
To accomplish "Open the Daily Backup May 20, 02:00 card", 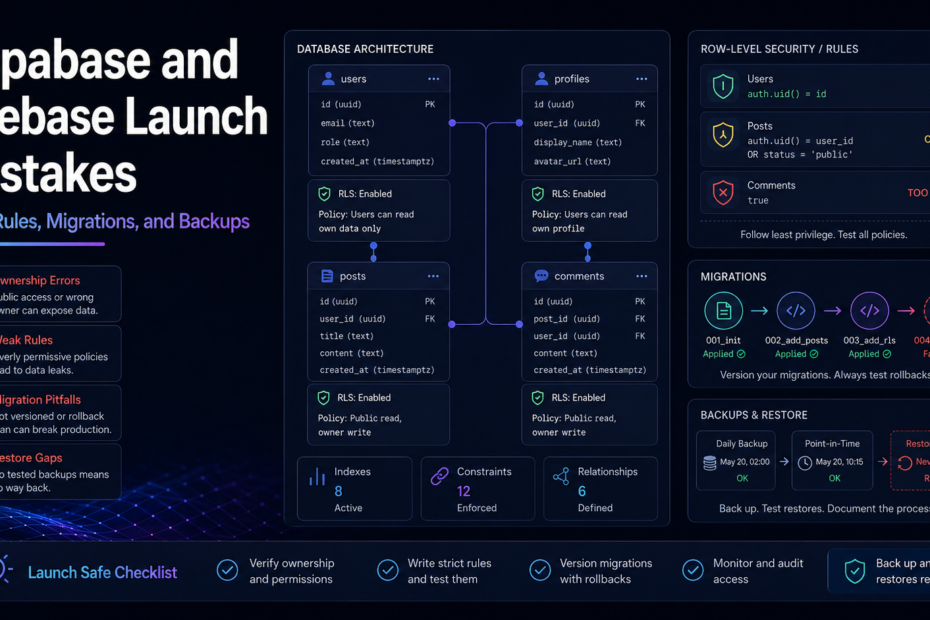I will click(736, 460).
